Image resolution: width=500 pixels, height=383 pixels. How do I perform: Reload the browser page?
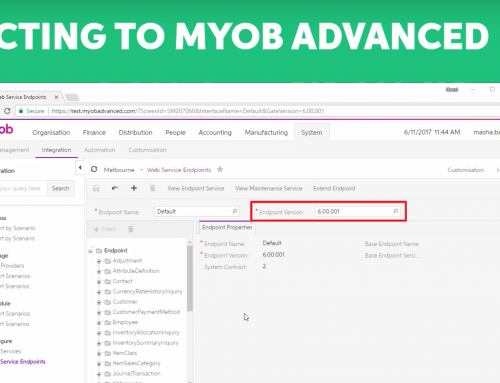[x=7, y=111]
